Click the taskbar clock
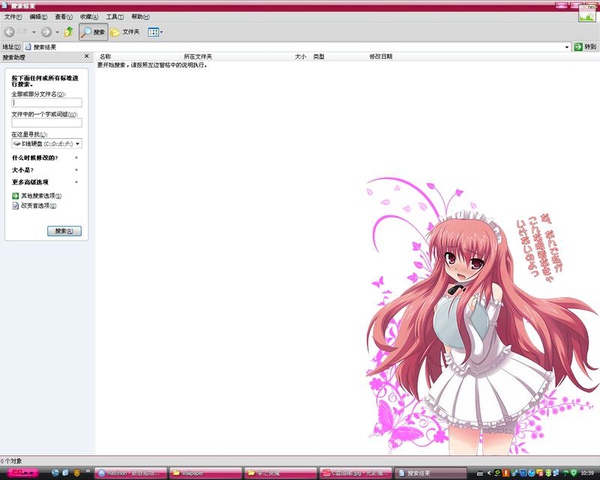The width and height of the screenshot is (600, 480). 587,473
